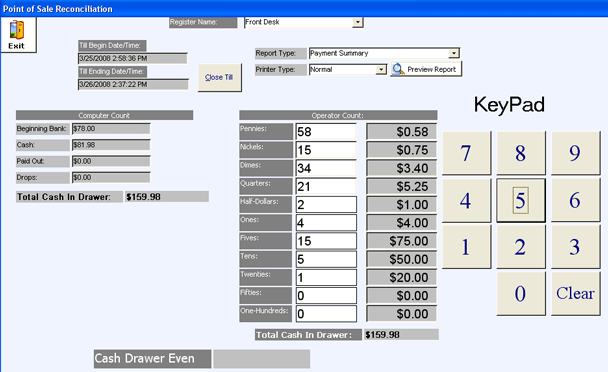Click the Fives $75.00 amount

(x=401, y=241)
